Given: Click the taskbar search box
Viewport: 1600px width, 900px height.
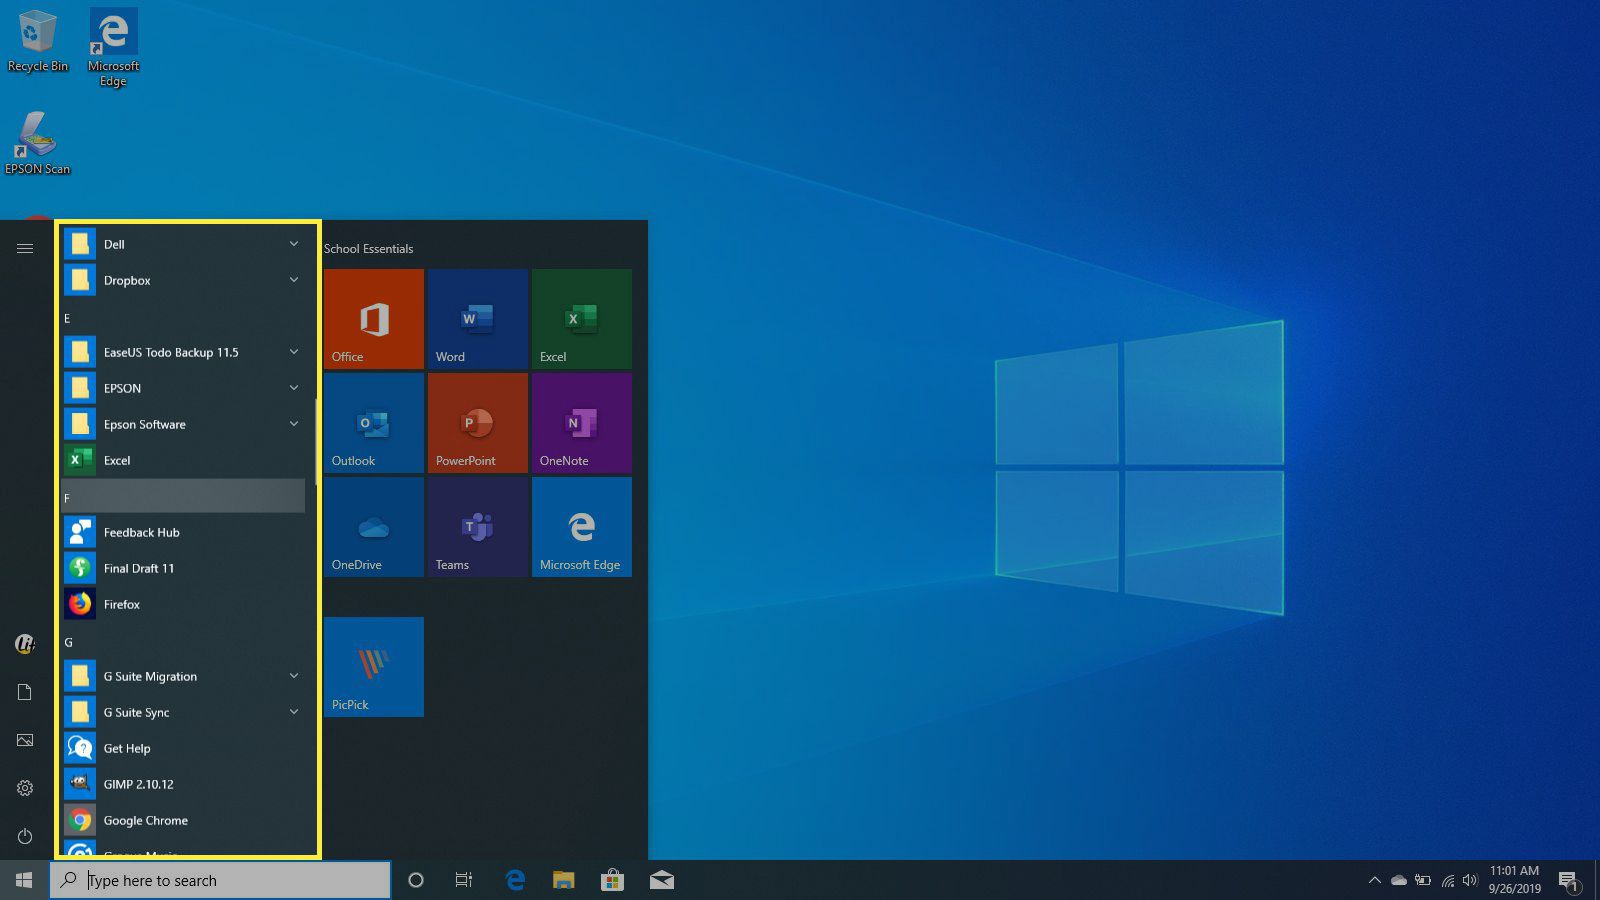Looking at the screenshot, I should coord(220,880).
